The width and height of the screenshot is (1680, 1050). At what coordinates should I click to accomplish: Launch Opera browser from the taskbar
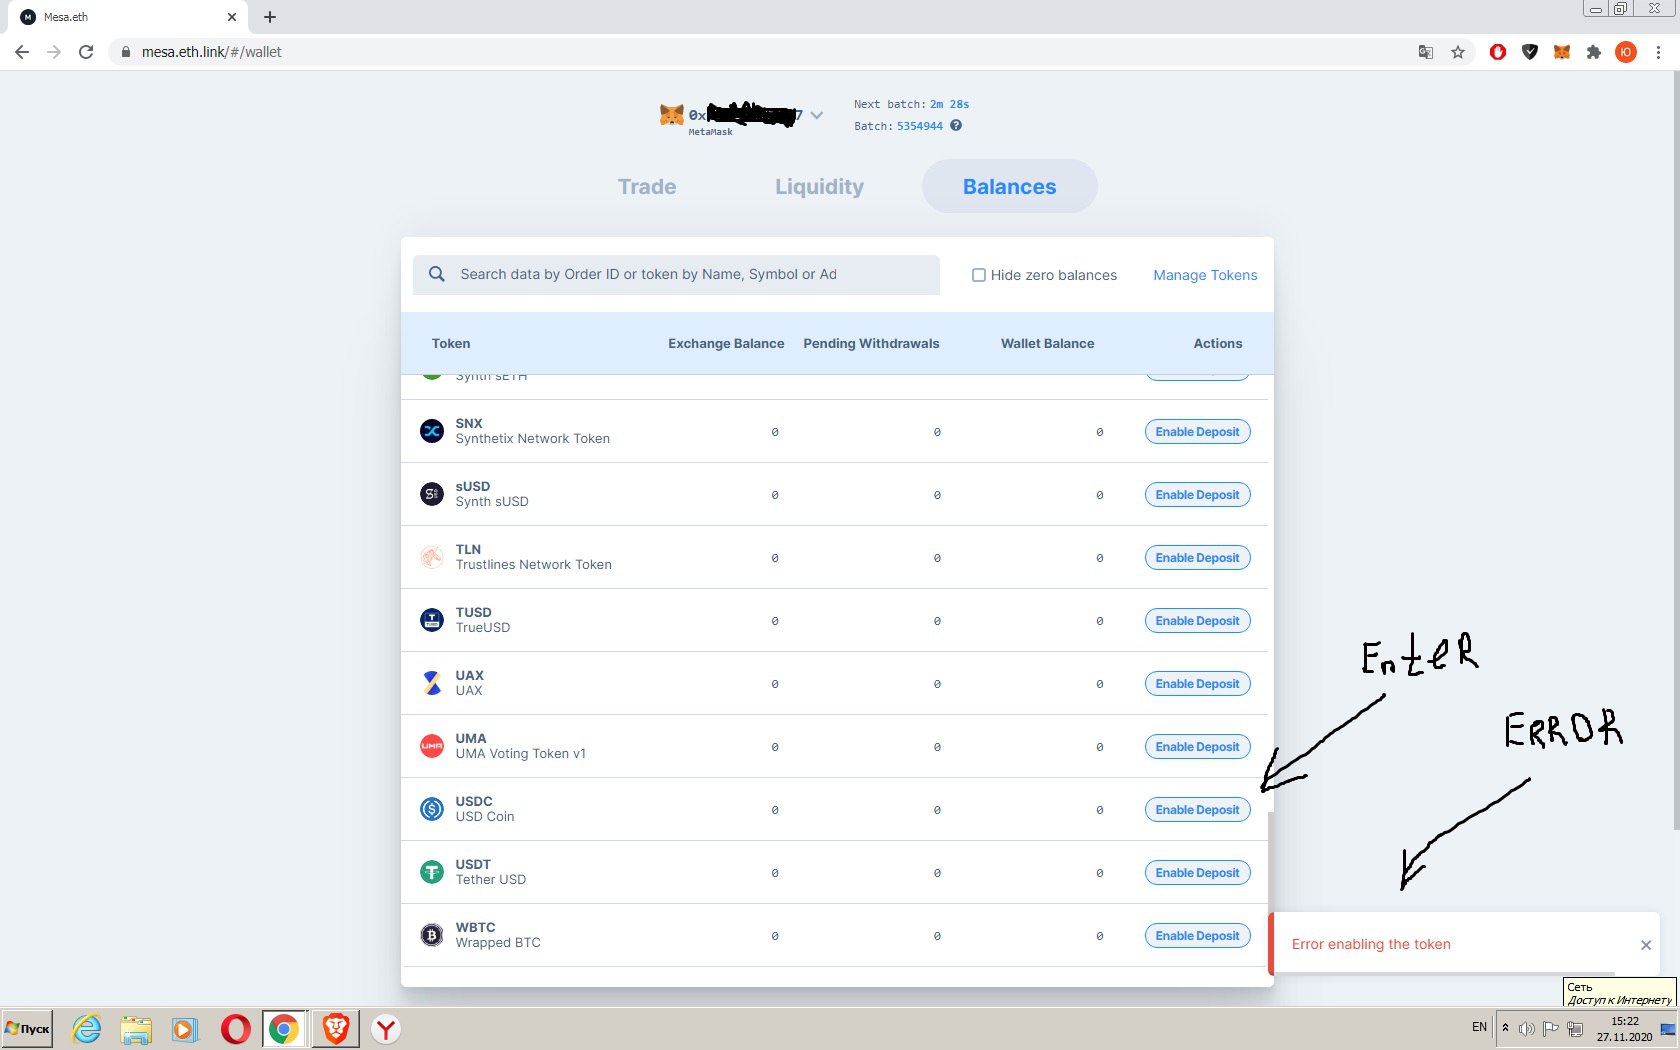click(236, 1029)
